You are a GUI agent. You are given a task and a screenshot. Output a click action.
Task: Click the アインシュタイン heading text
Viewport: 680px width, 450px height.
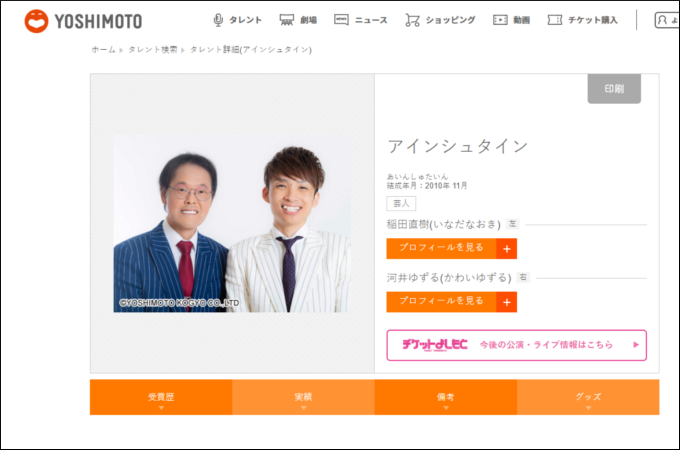tap(458, 146)
